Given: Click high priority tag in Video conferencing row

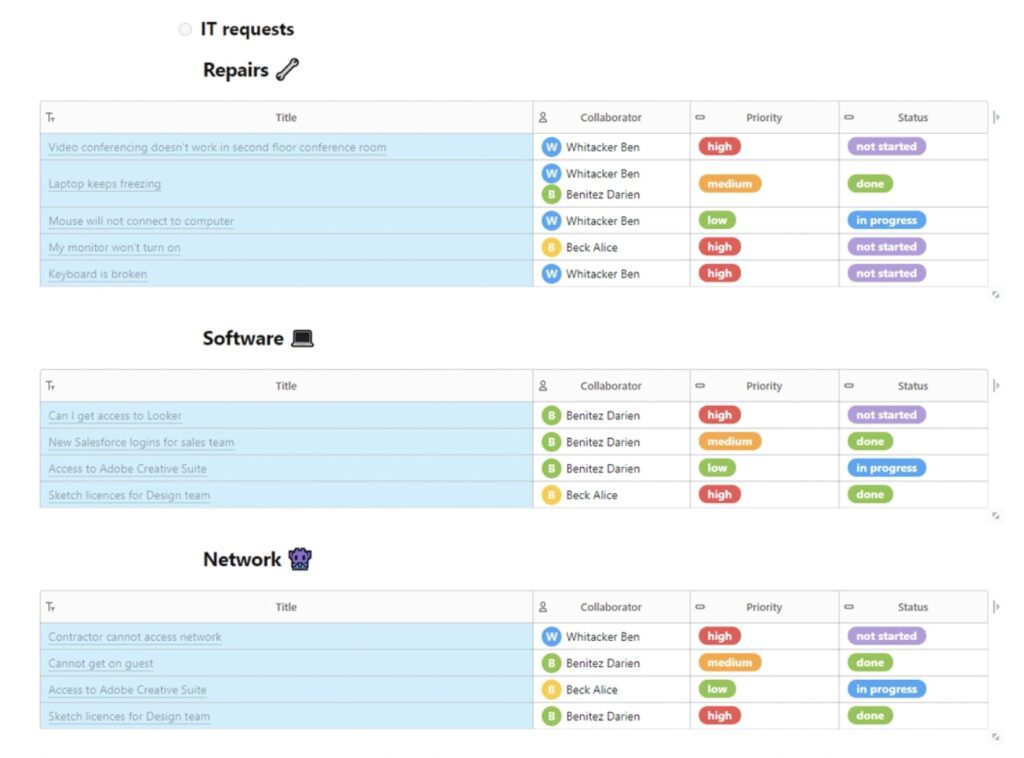Looking at the screenshot, I should click(720, 147).
